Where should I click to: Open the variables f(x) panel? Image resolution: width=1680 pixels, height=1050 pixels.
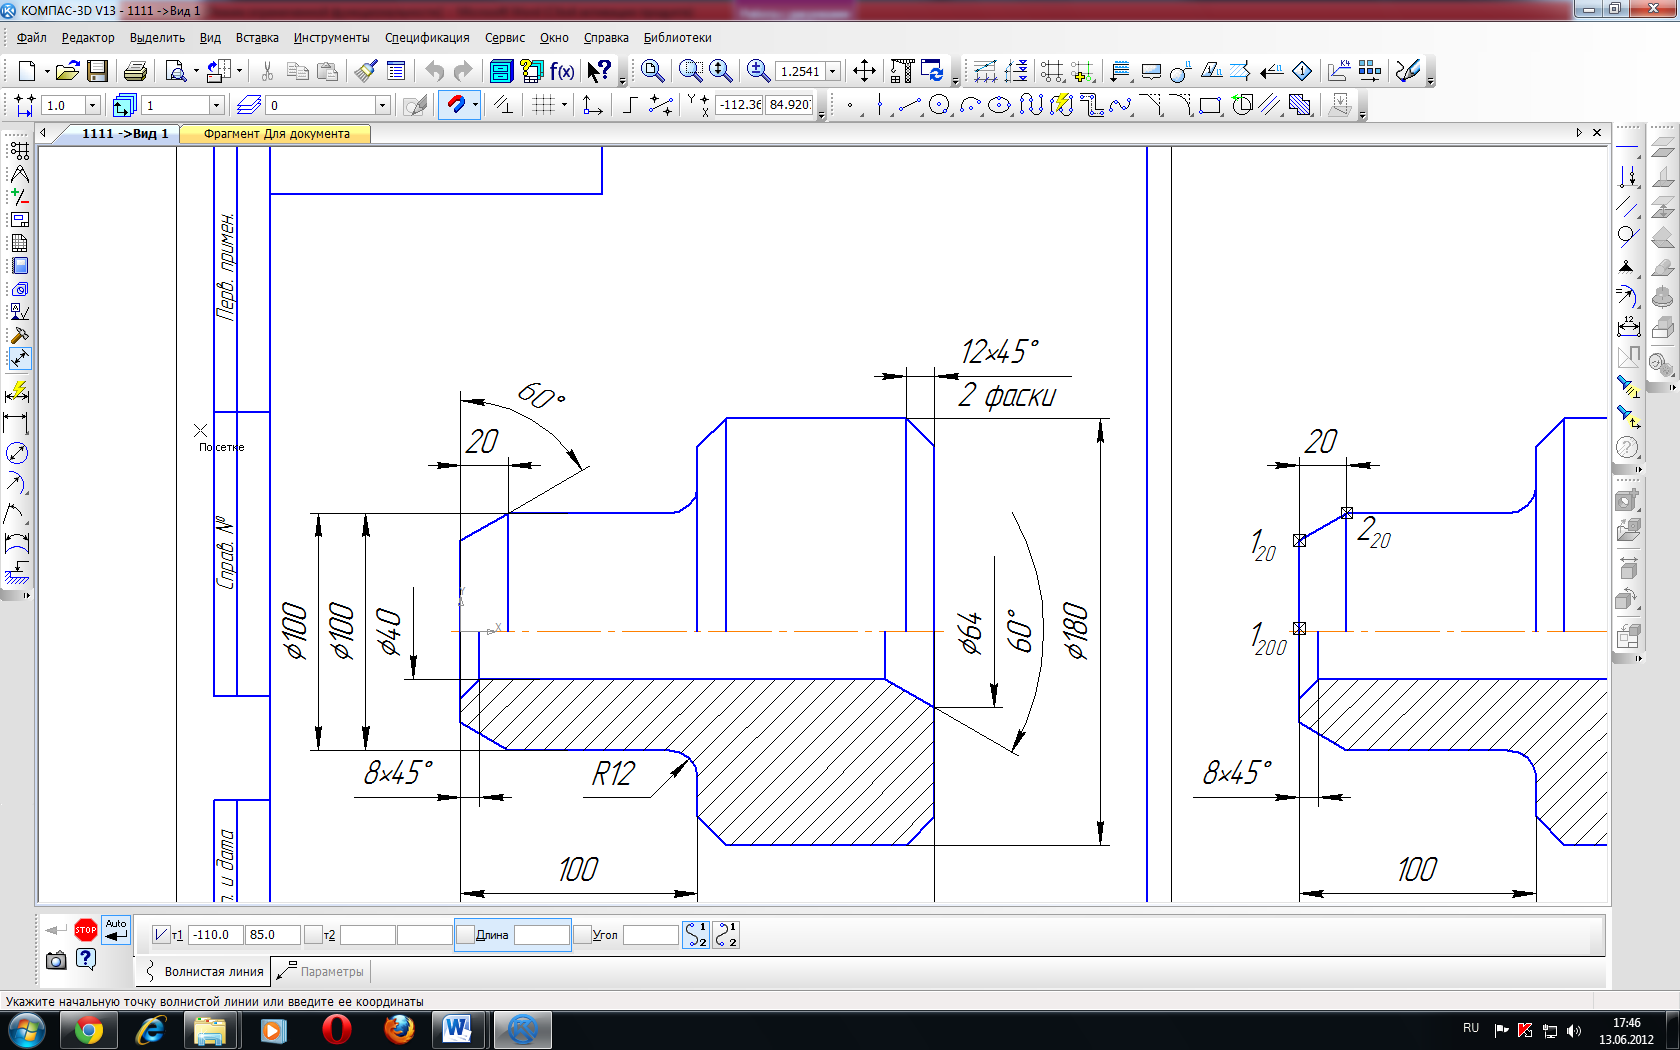click(x=562, y=71)
